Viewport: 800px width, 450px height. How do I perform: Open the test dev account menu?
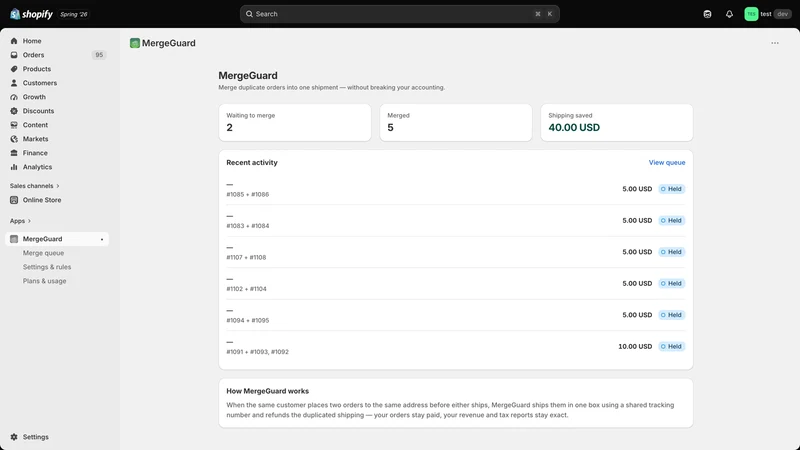[768, 14]
